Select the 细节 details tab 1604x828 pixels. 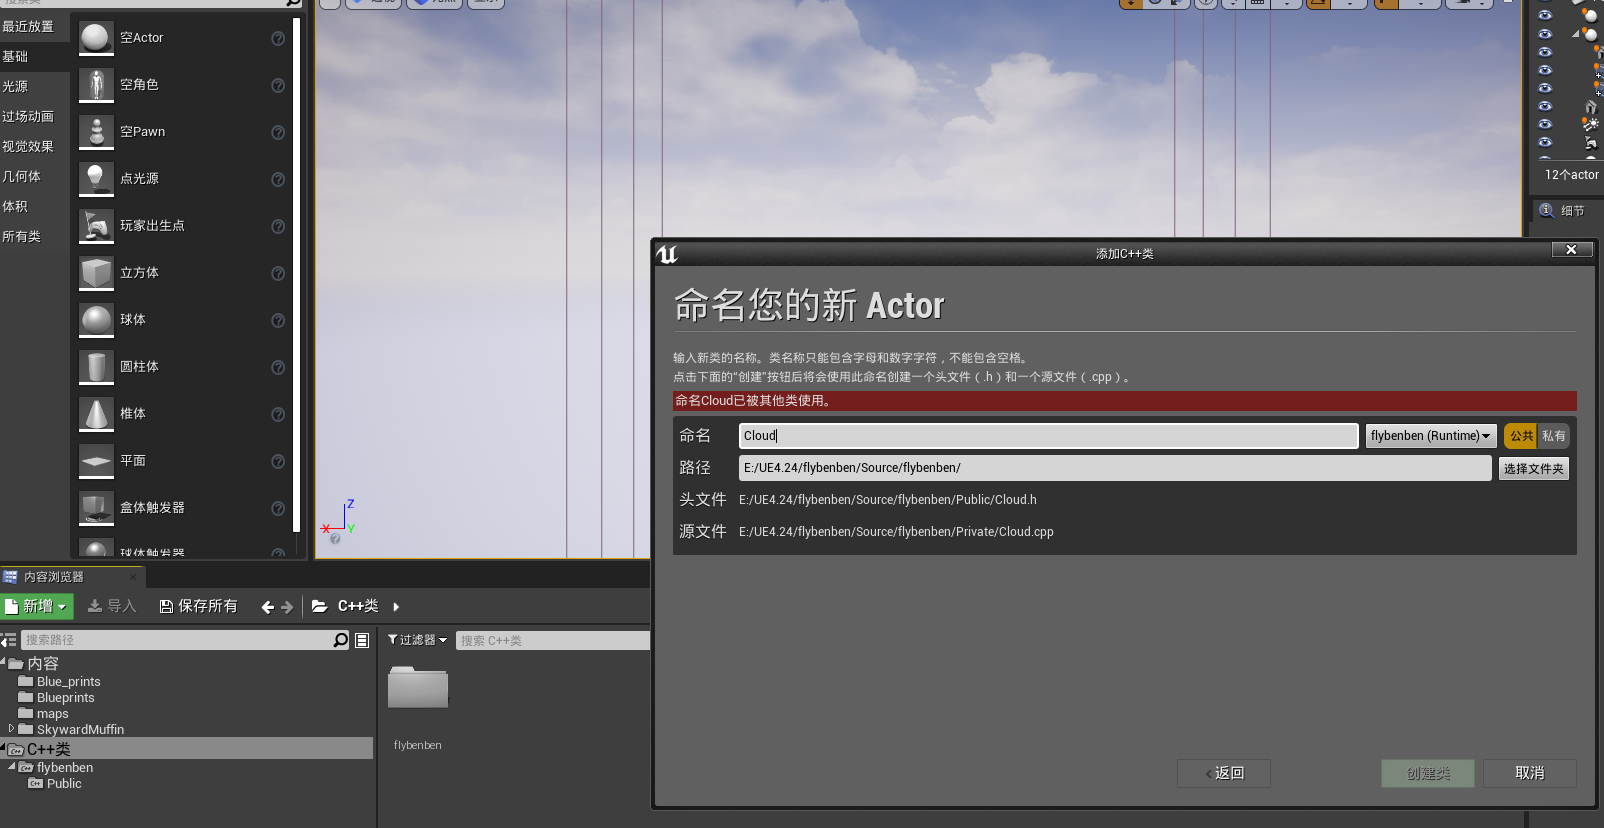click(1565, 211)
